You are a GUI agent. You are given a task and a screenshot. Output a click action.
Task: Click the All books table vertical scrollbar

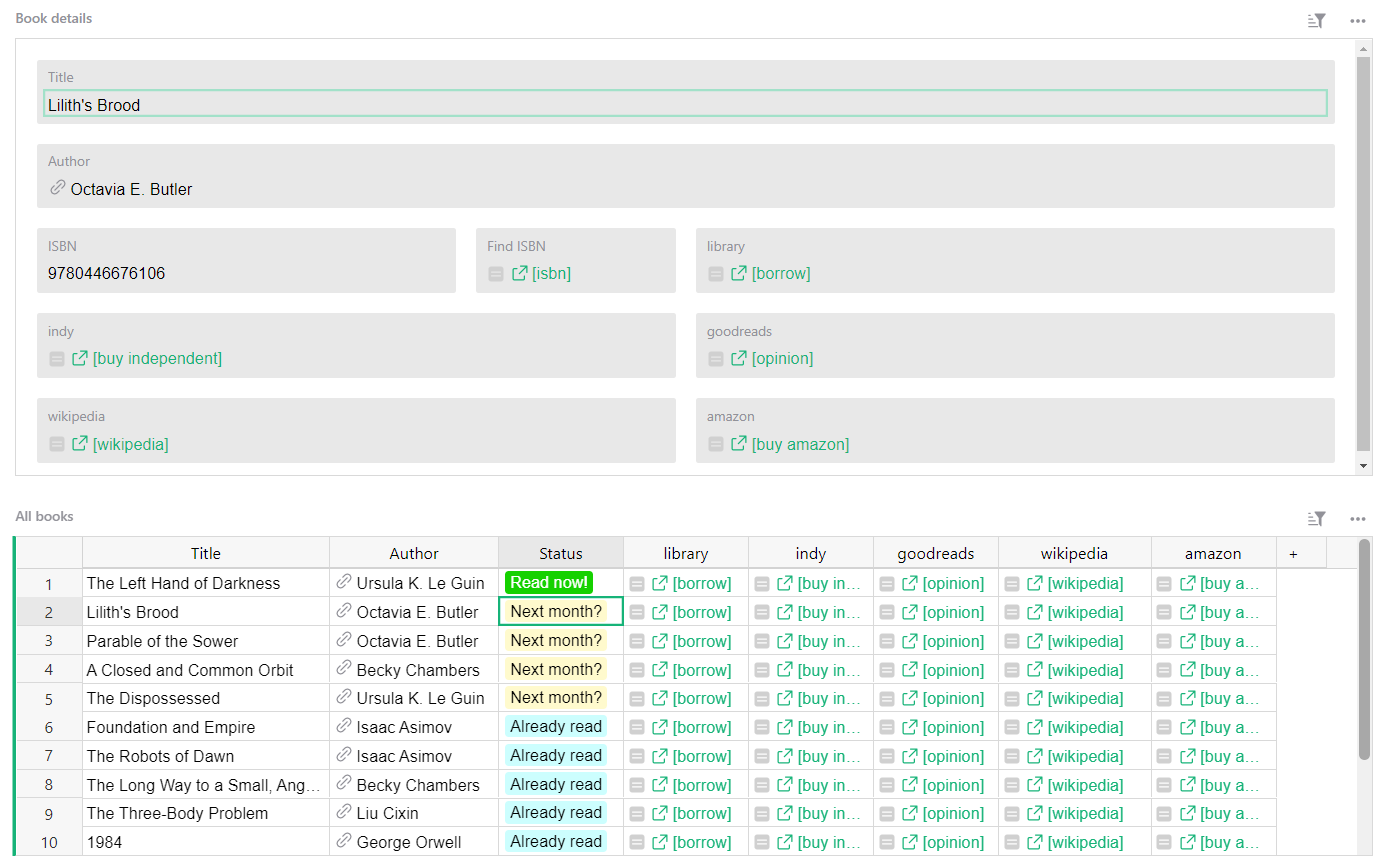click(x=1364, y=650)
